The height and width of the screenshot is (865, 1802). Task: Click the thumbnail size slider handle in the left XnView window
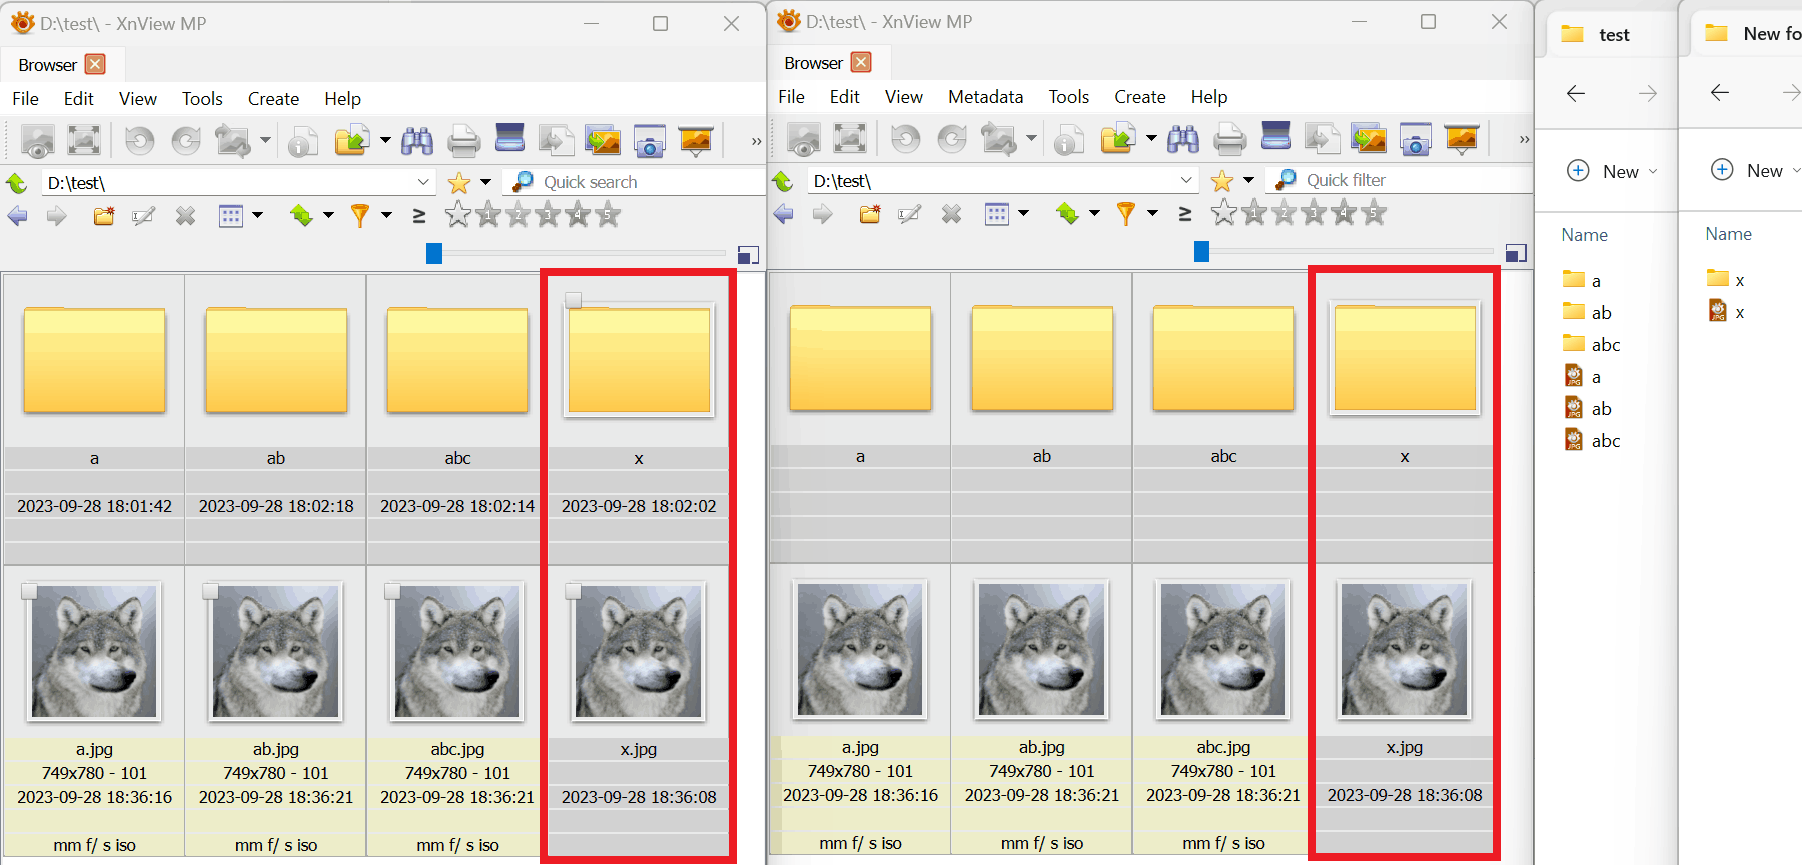434,254
